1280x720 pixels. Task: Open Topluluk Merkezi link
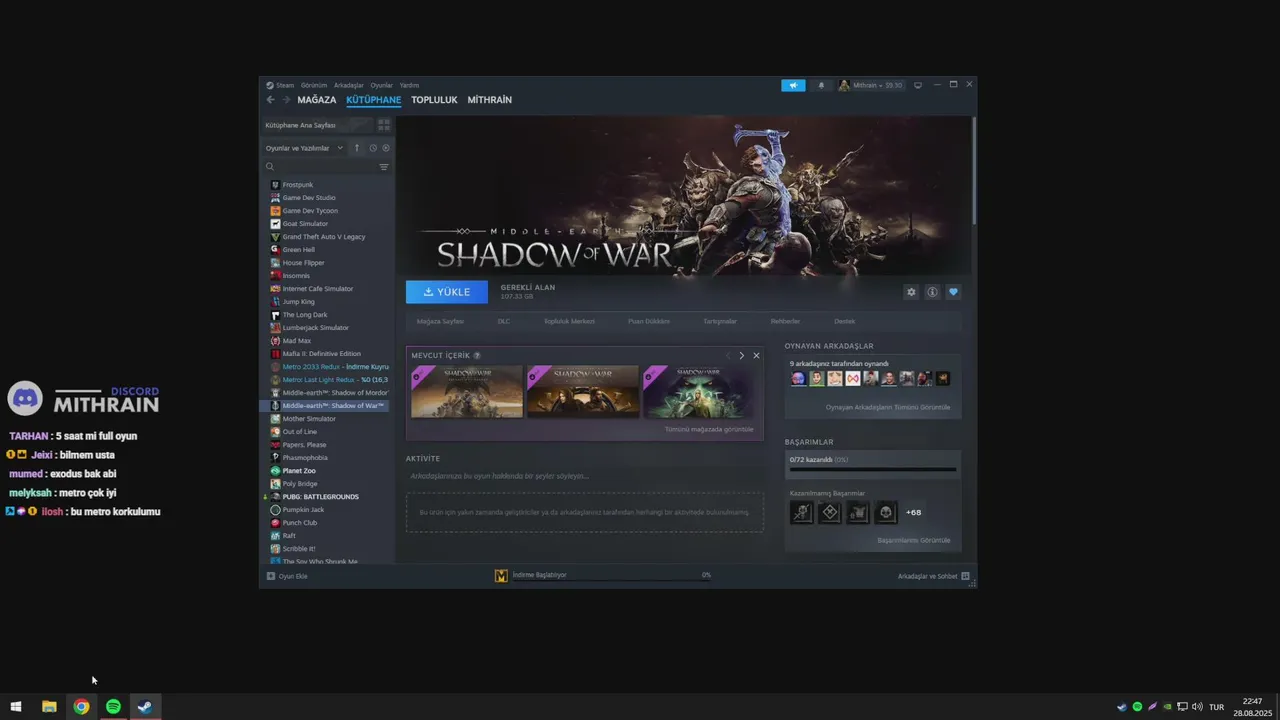pos(569,321)
